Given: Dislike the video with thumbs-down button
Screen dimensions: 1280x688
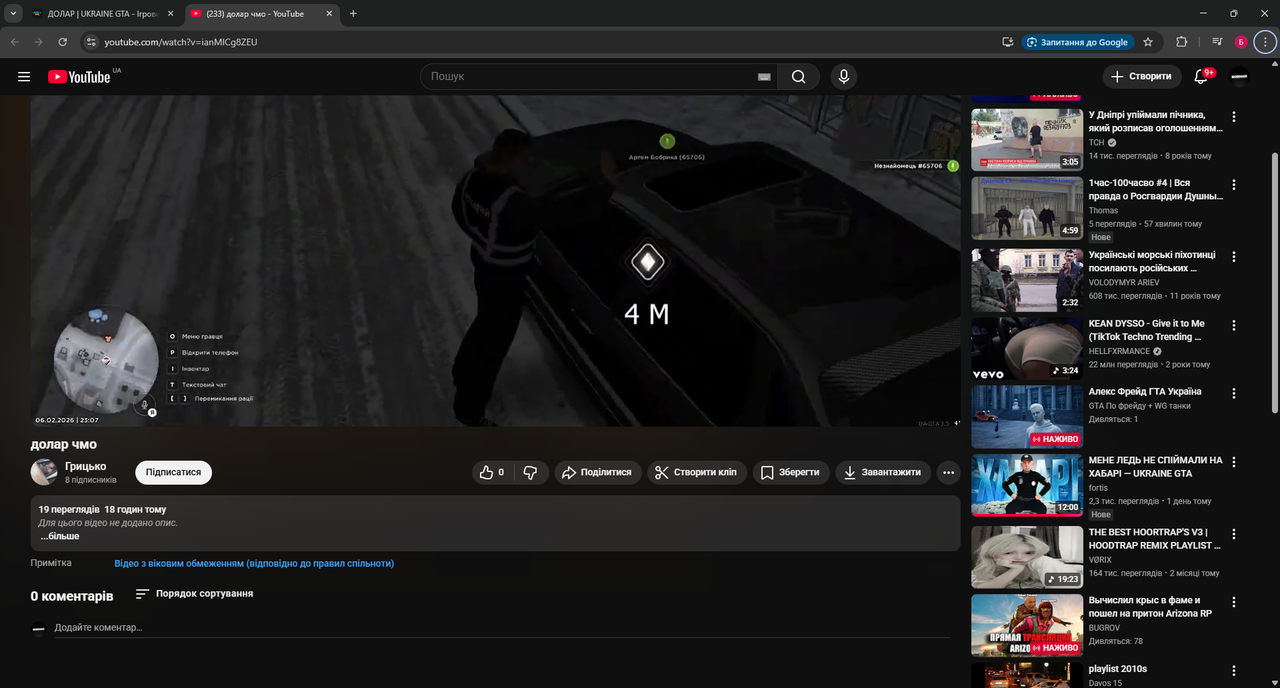Looking at the screenshot, I should click(531, 472).
